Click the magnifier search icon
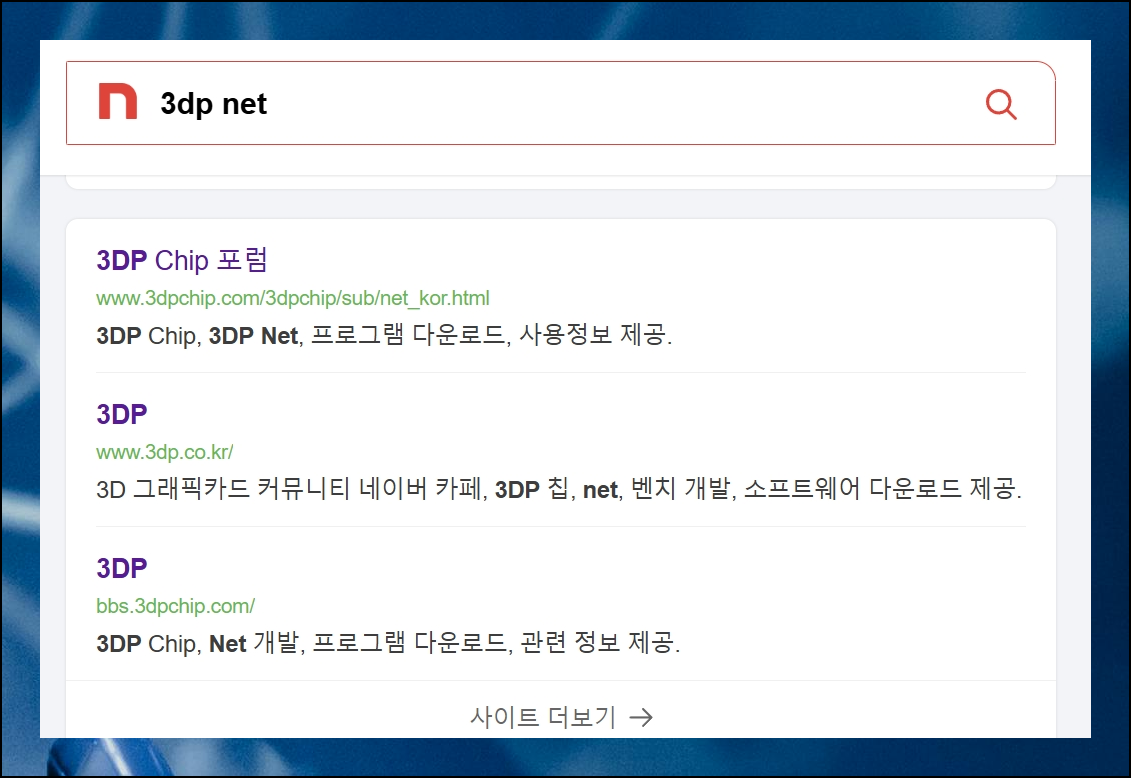The height and width of the screenshot is (778, 1131). [1001, 105]
